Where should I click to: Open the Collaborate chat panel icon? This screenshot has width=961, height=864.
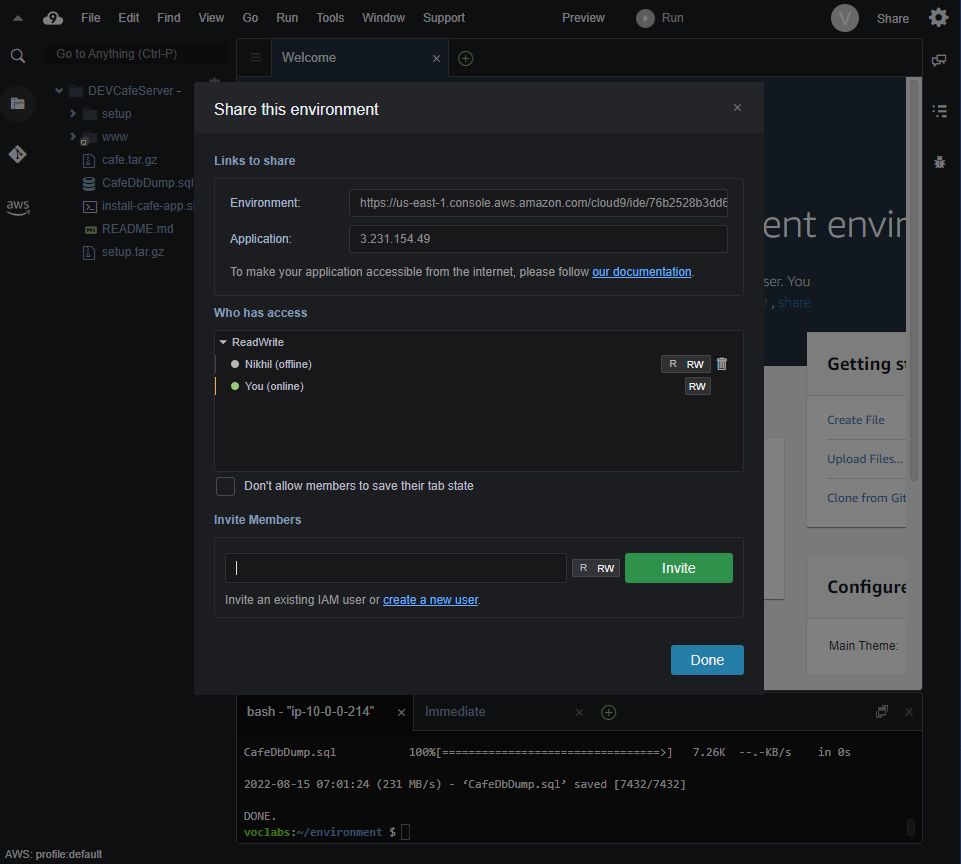tap(939, 60)
